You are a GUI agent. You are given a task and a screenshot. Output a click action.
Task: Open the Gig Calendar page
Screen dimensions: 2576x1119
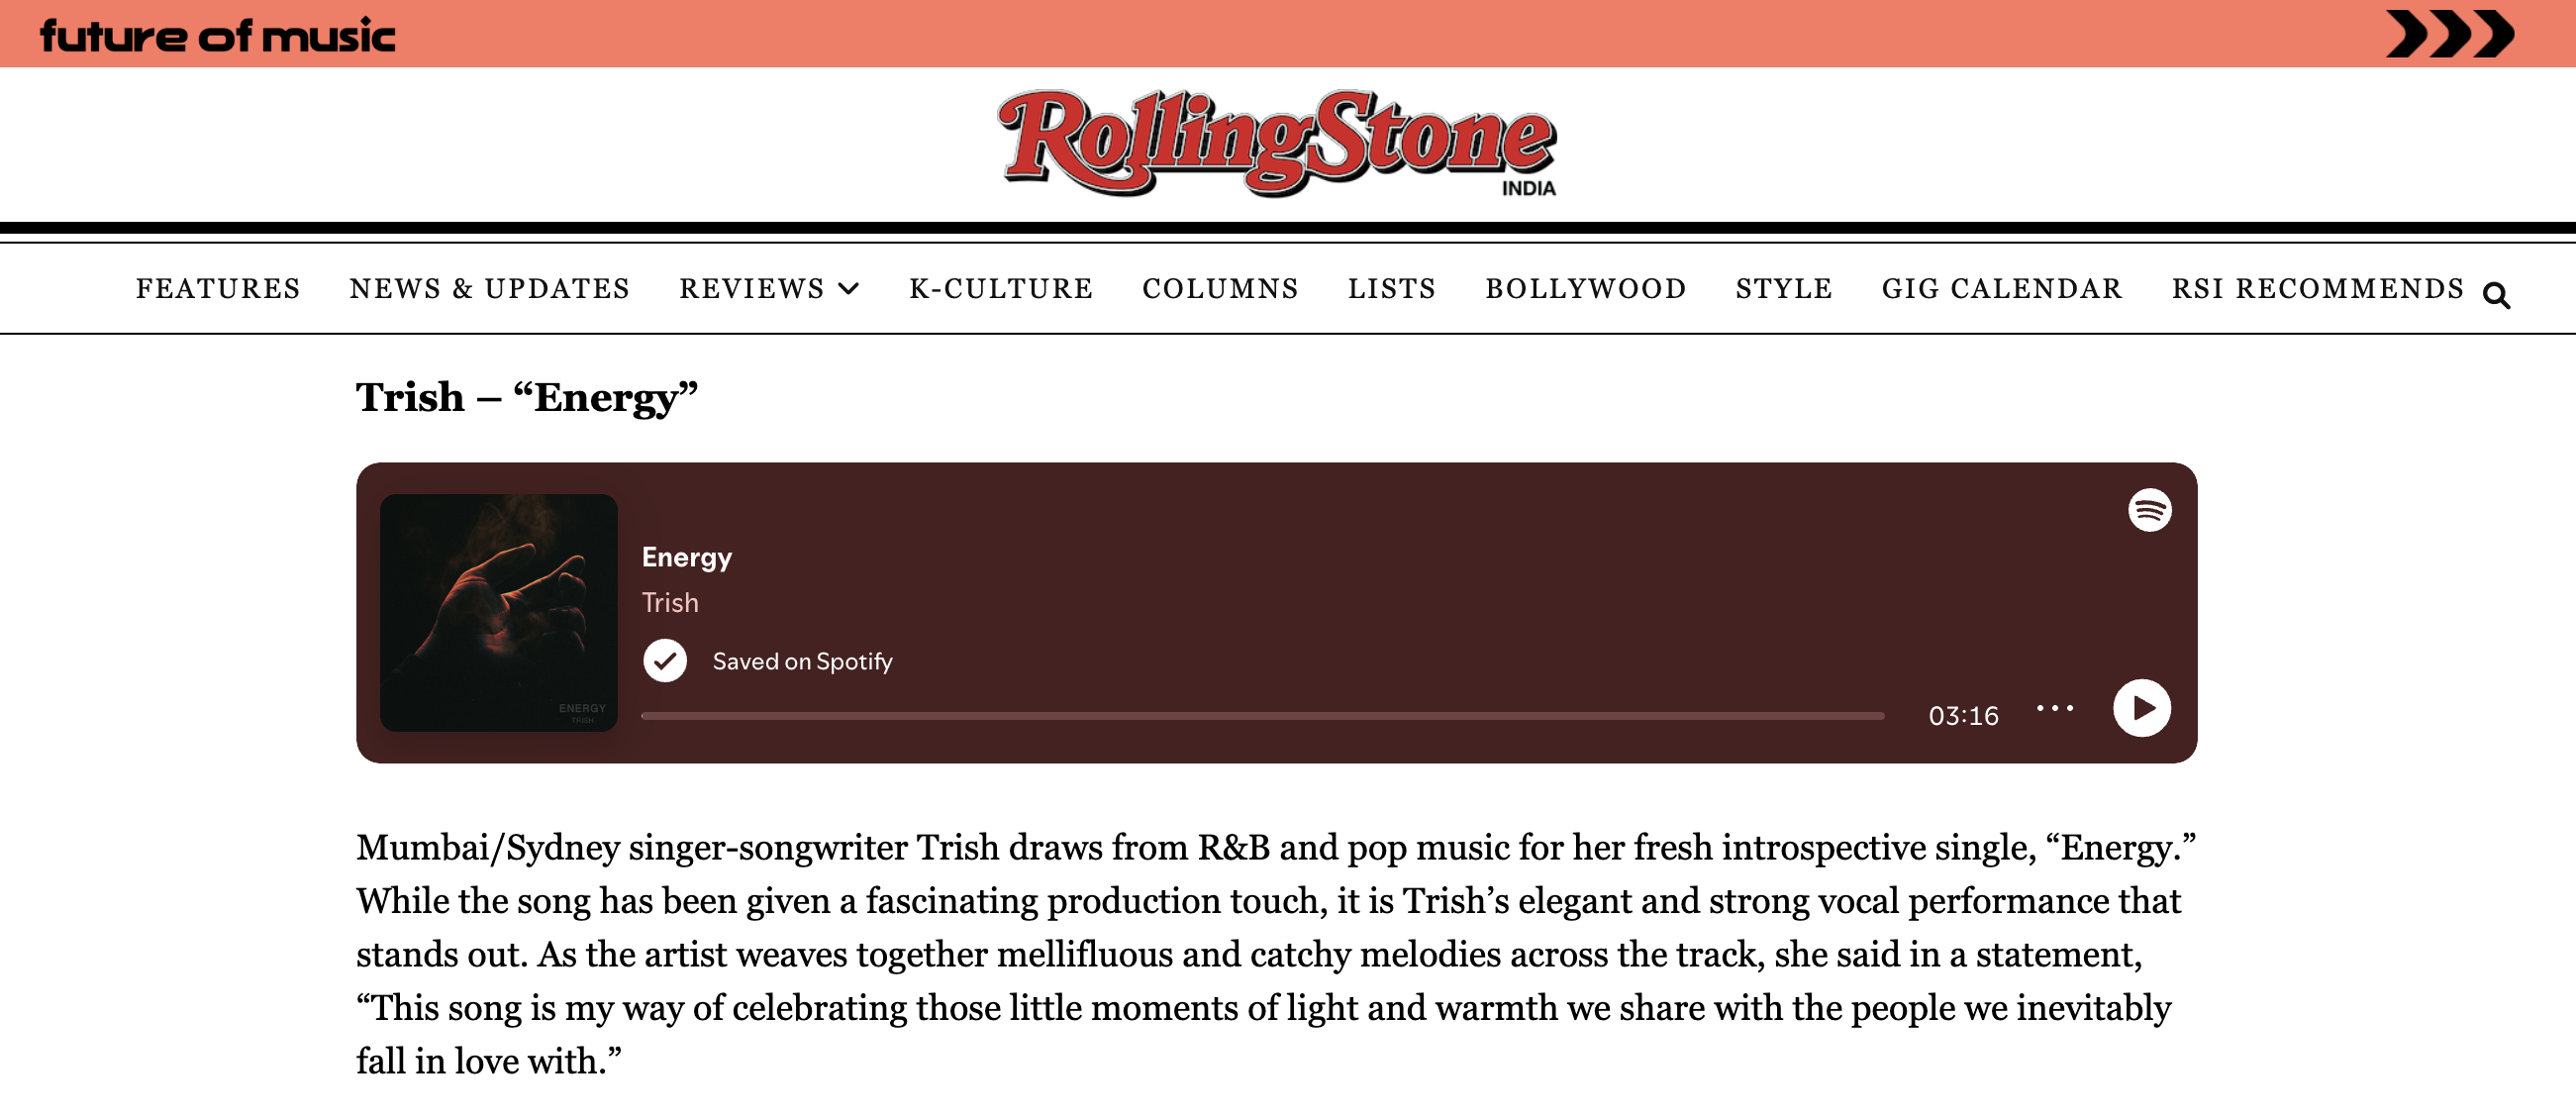coord(2001,289)
